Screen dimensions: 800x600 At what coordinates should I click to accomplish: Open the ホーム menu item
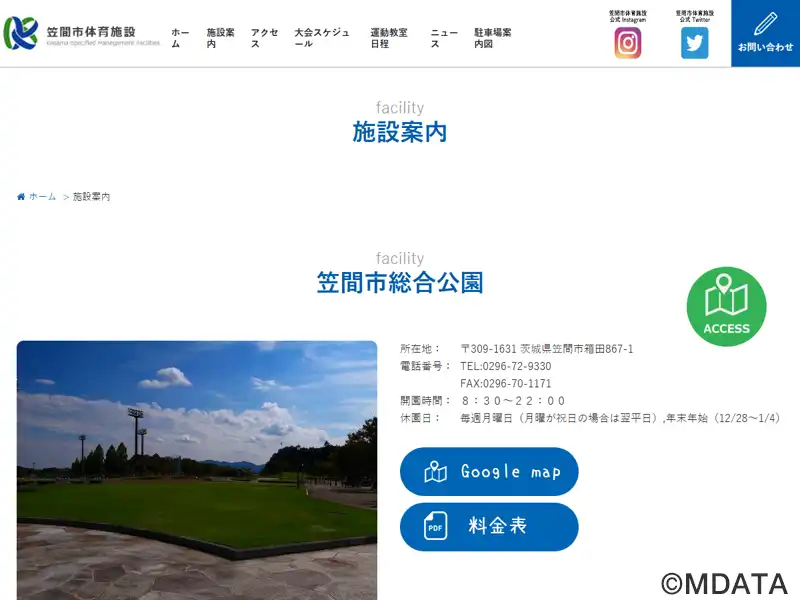[x=180, y=38]
